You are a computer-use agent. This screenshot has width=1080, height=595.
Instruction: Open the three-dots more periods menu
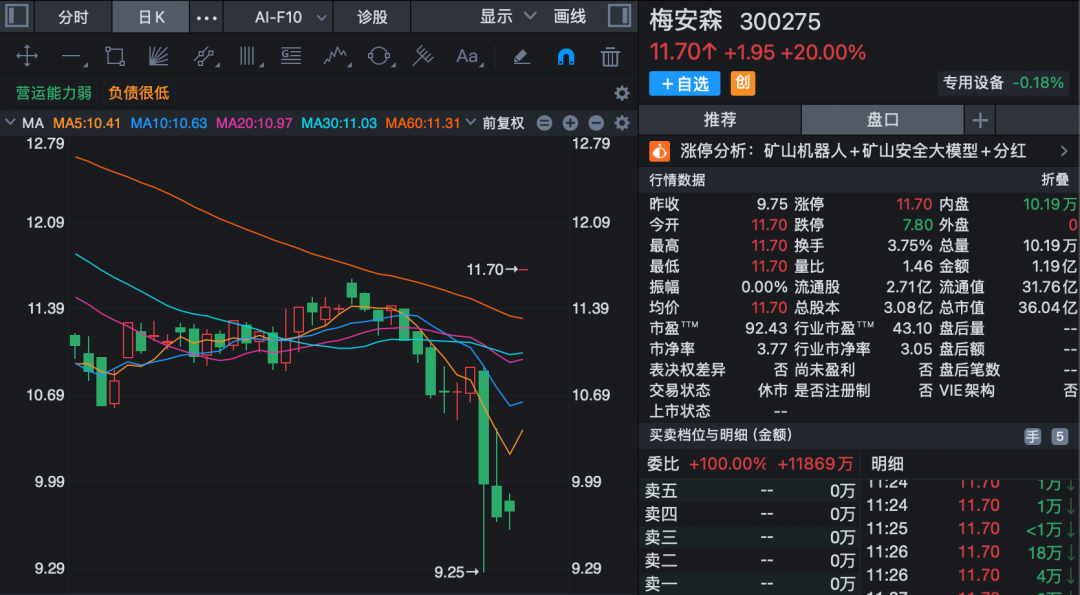[x=207, y=17]
